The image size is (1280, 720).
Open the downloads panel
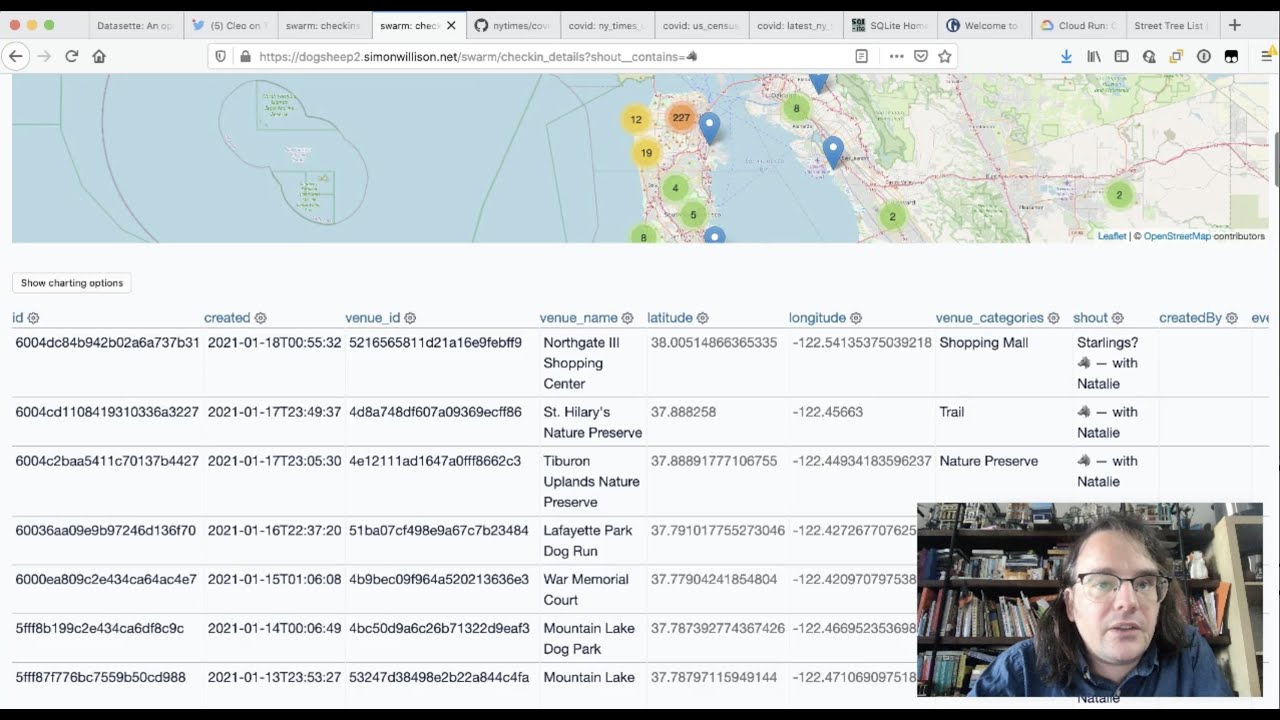[x=1066, y=57]
